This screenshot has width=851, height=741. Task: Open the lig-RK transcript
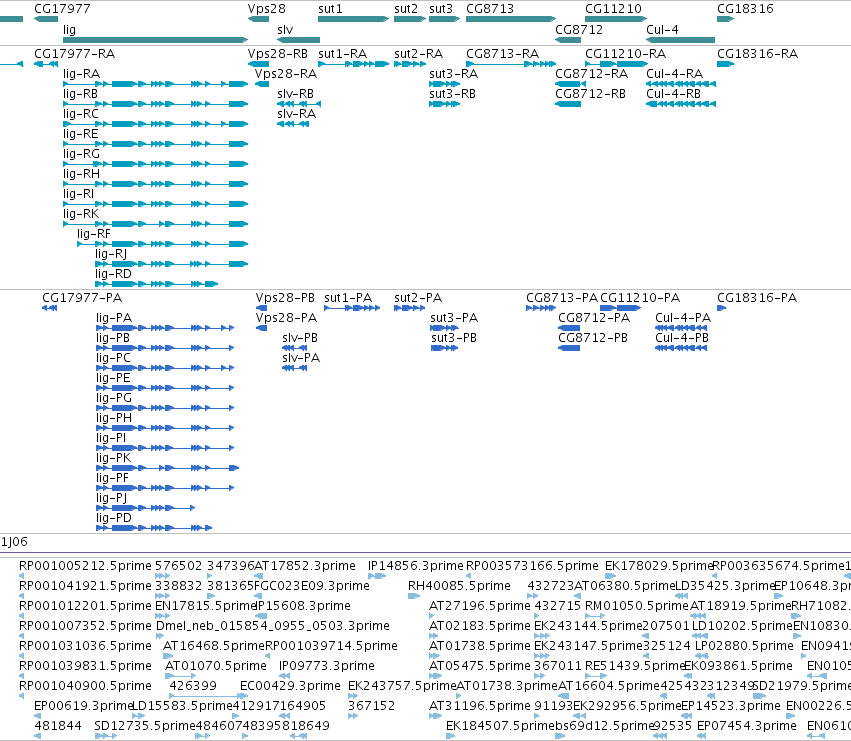coord(156,224)
